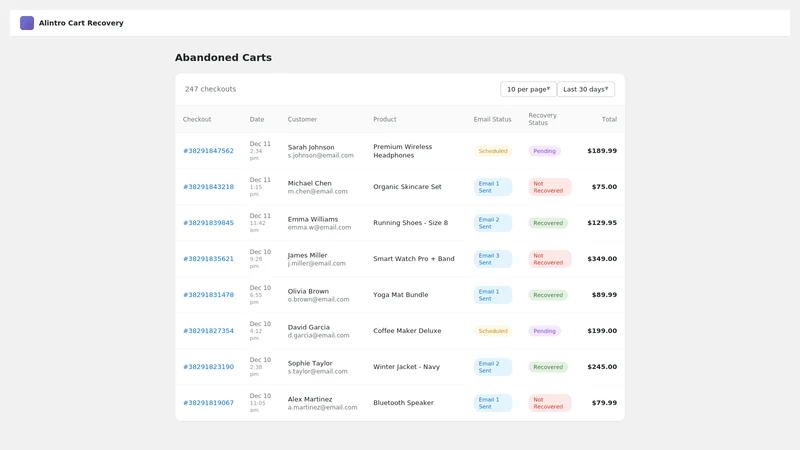Click the Alintro Cart Recovery logo icon
This screenshot has height=450, width=800.
27,23
